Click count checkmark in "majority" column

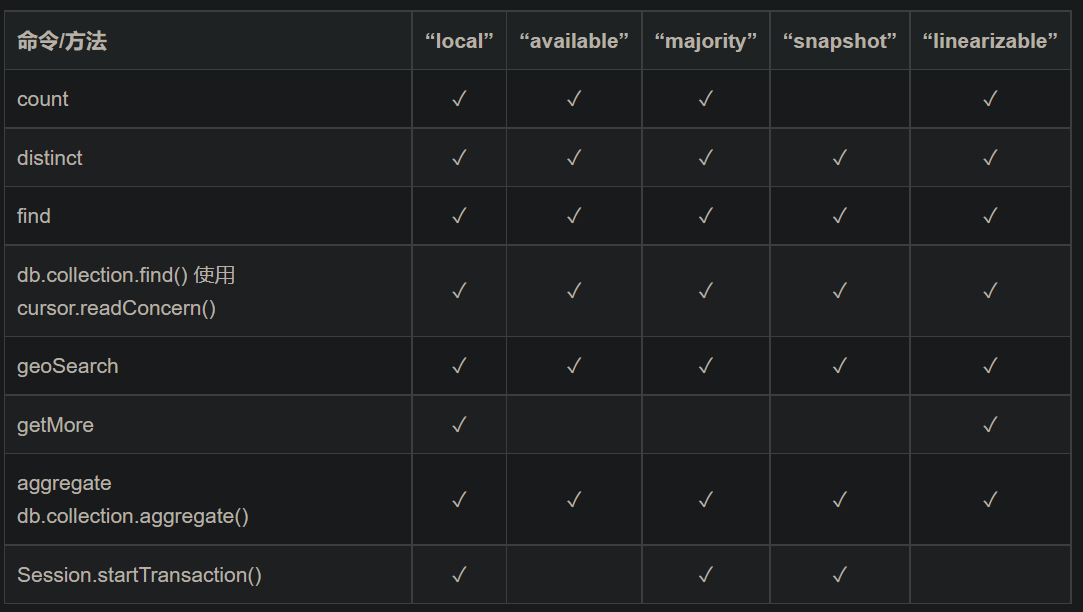706,99
